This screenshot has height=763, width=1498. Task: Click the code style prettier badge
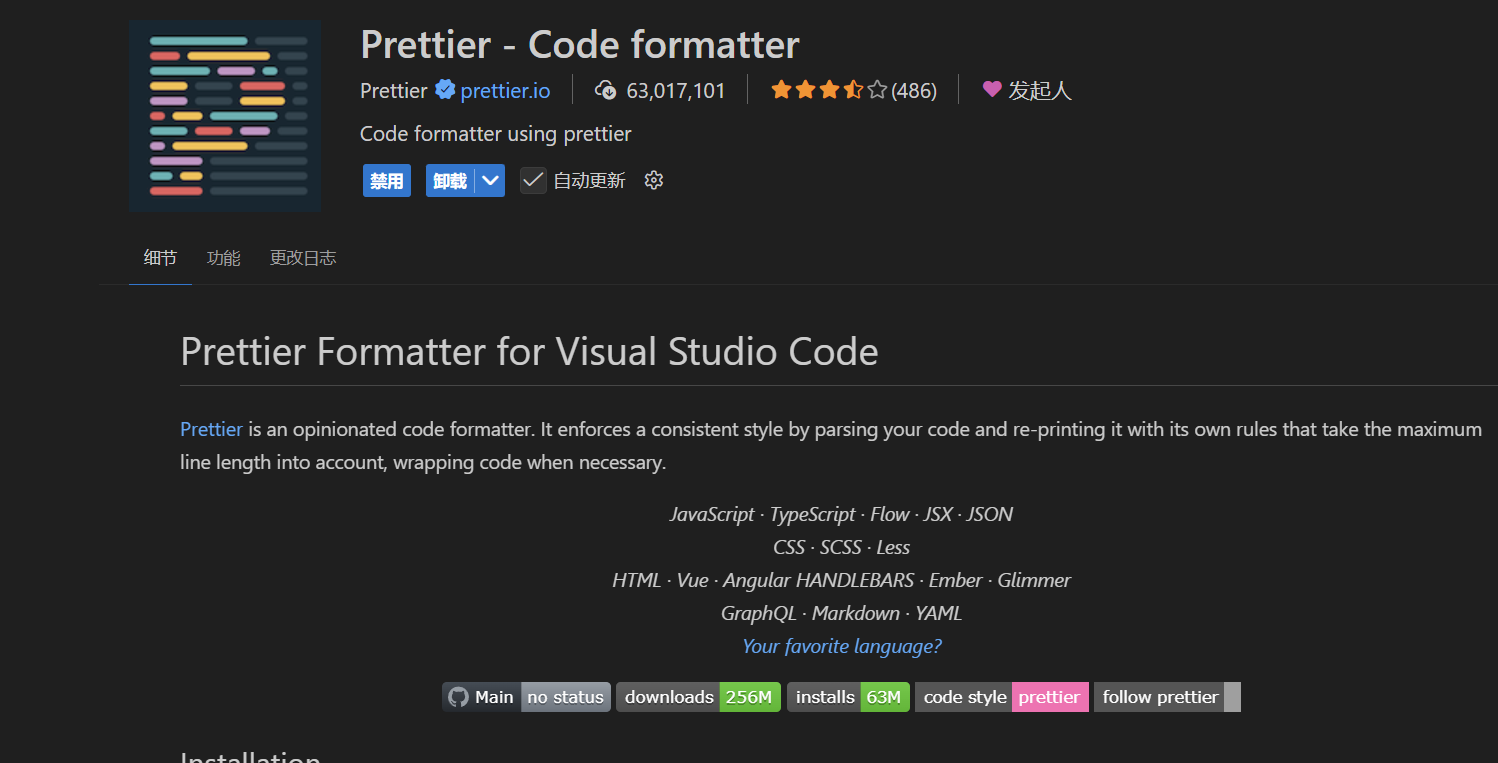(x=1002, y=697)
